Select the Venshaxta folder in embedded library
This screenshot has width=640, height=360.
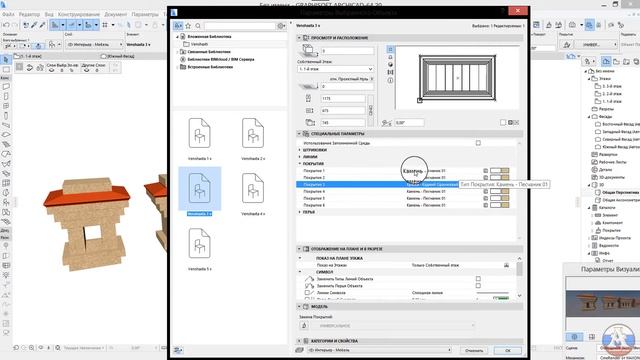[x=200, y=44]
